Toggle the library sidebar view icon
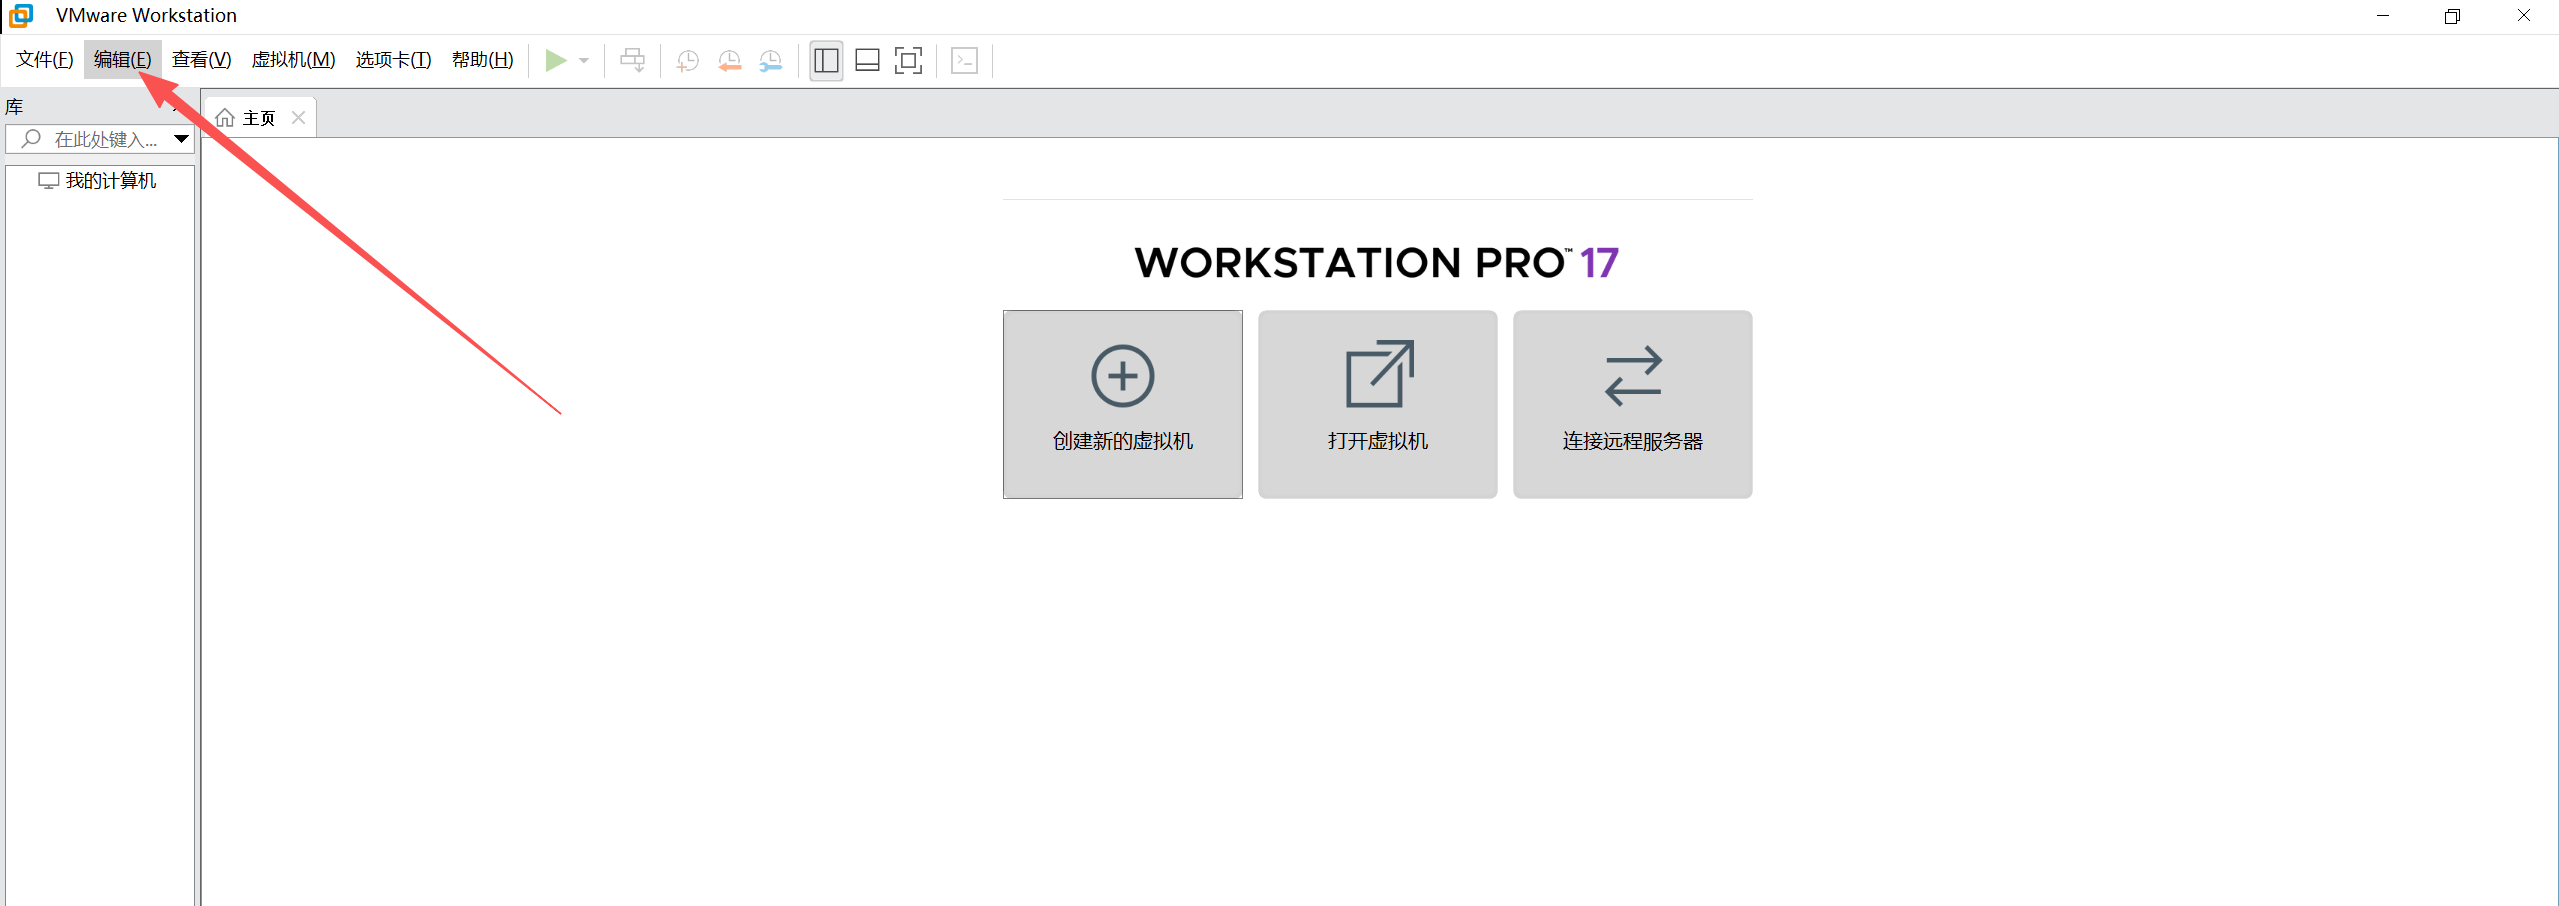Screen dimensions: 2559x906 click(x=826, y=61)
